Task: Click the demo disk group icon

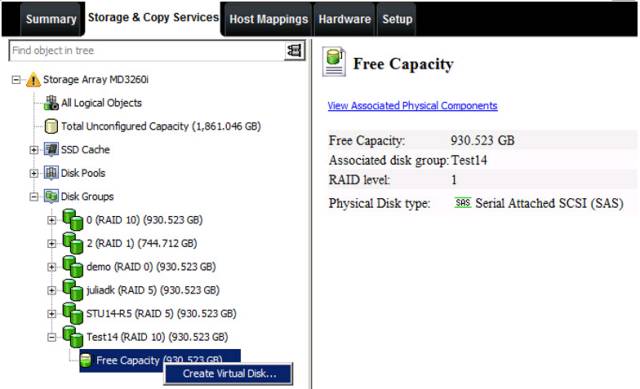Action: point(73,267)
